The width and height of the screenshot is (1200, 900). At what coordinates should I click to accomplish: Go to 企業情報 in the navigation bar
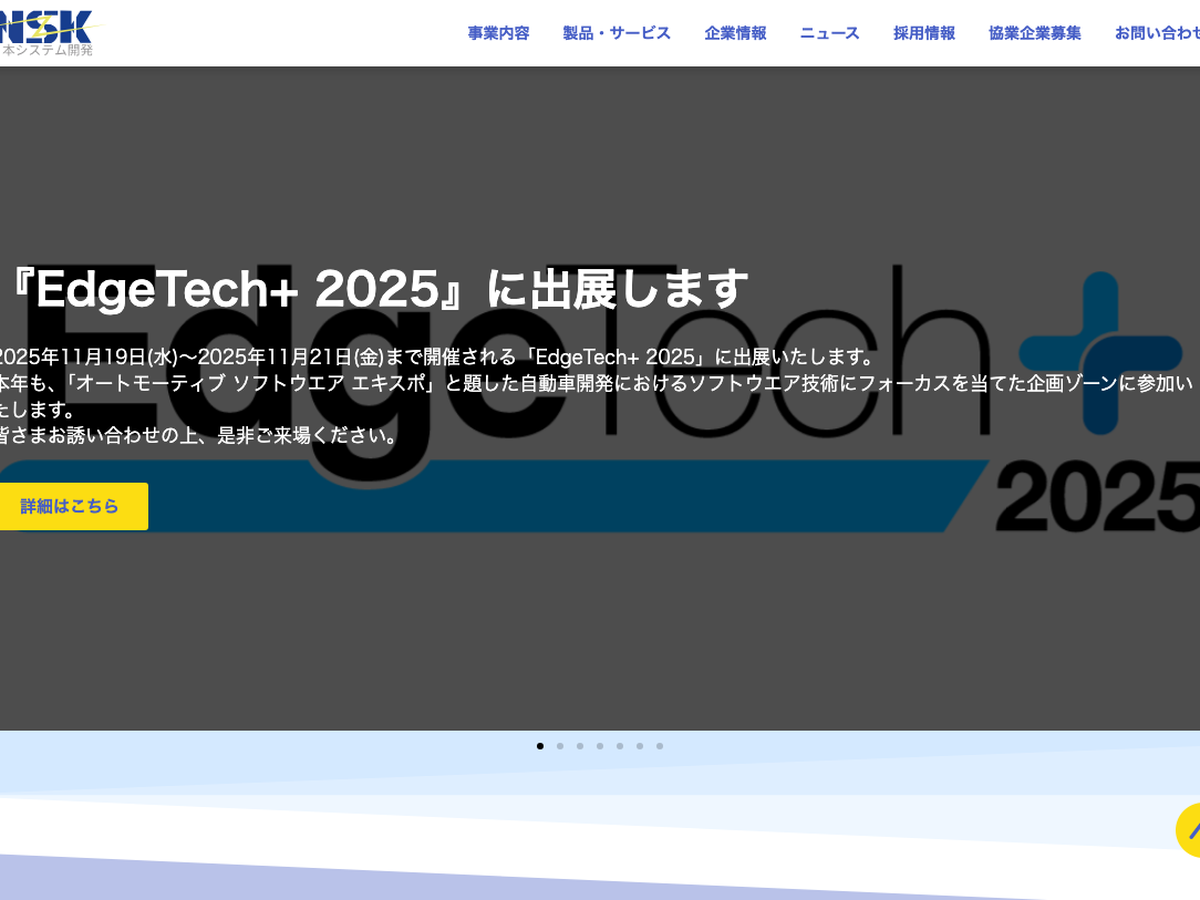(735, 33)
